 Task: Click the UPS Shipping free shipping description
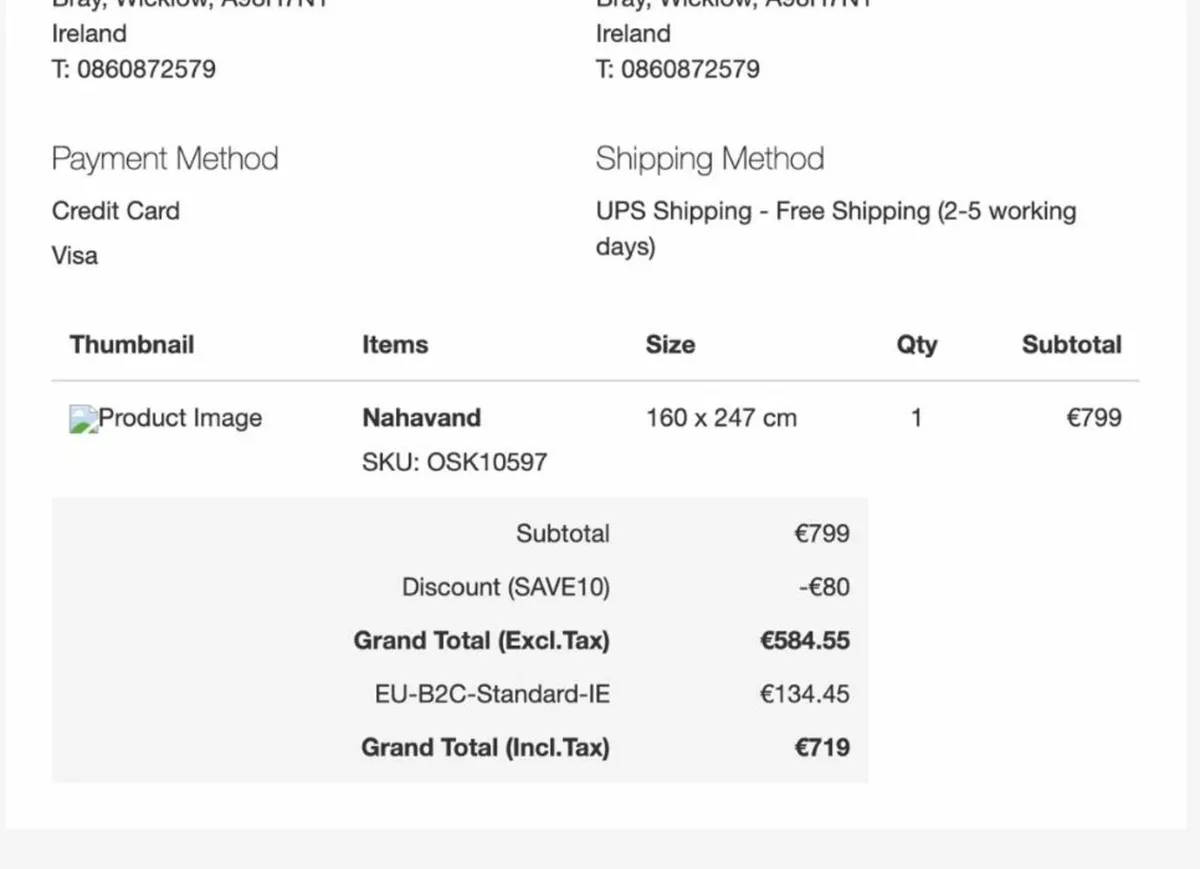pos(835,212)
